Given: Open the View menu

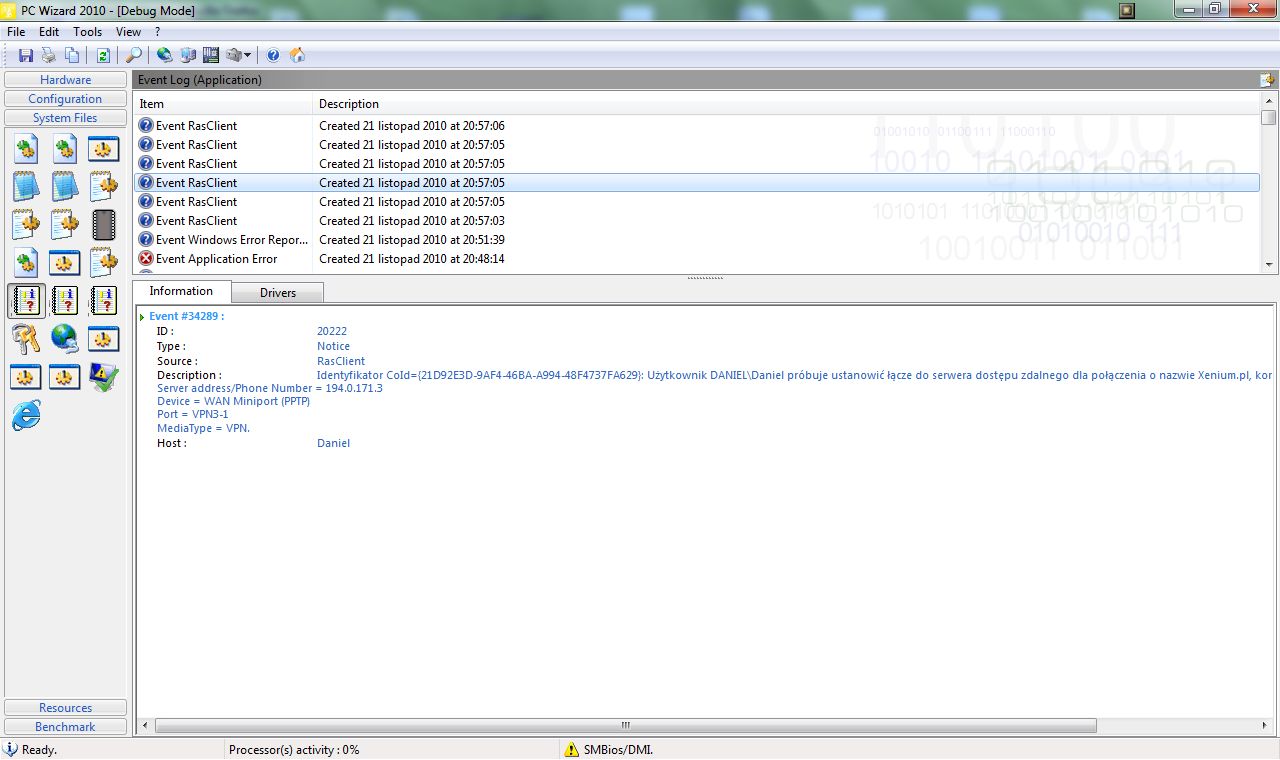Looking at the screenshot, I should point(128,32).
